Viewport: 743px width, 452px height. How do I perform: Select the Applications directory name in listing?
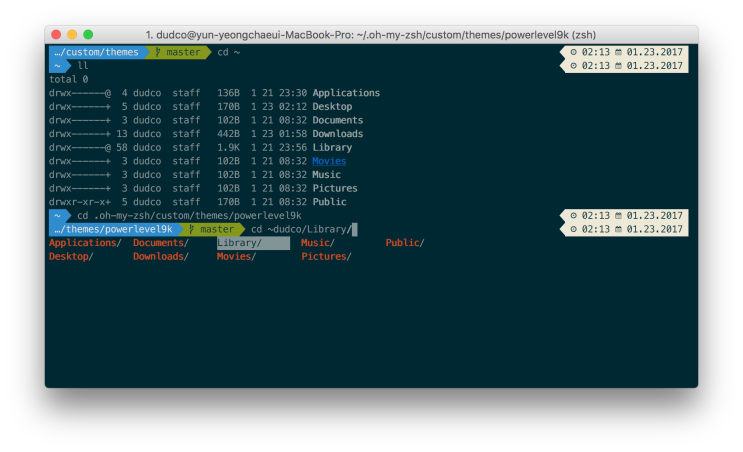click(346, 93)
